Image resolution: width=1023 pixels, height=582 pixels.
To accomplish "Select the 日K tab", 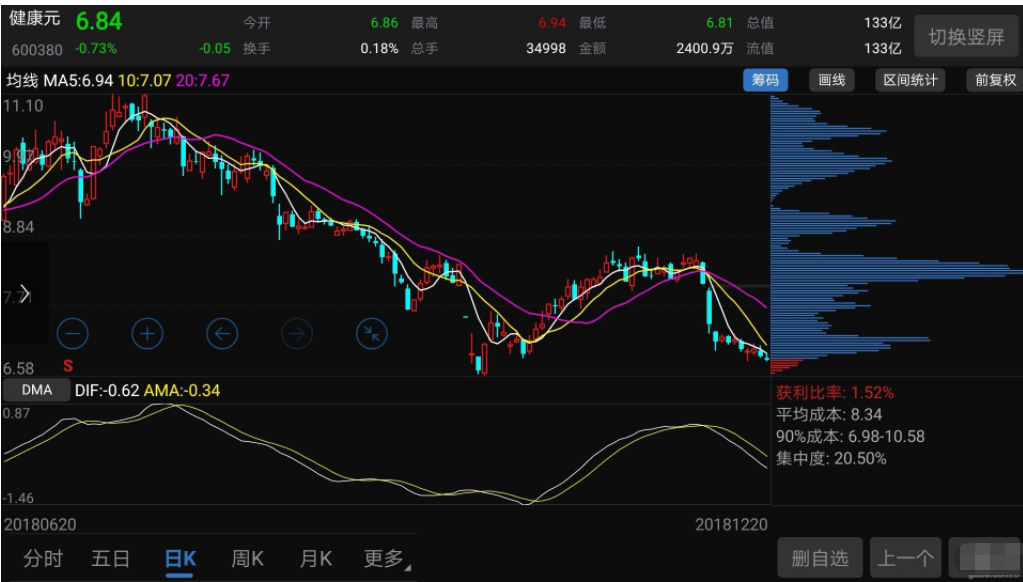I will click(x=180, y=559).
